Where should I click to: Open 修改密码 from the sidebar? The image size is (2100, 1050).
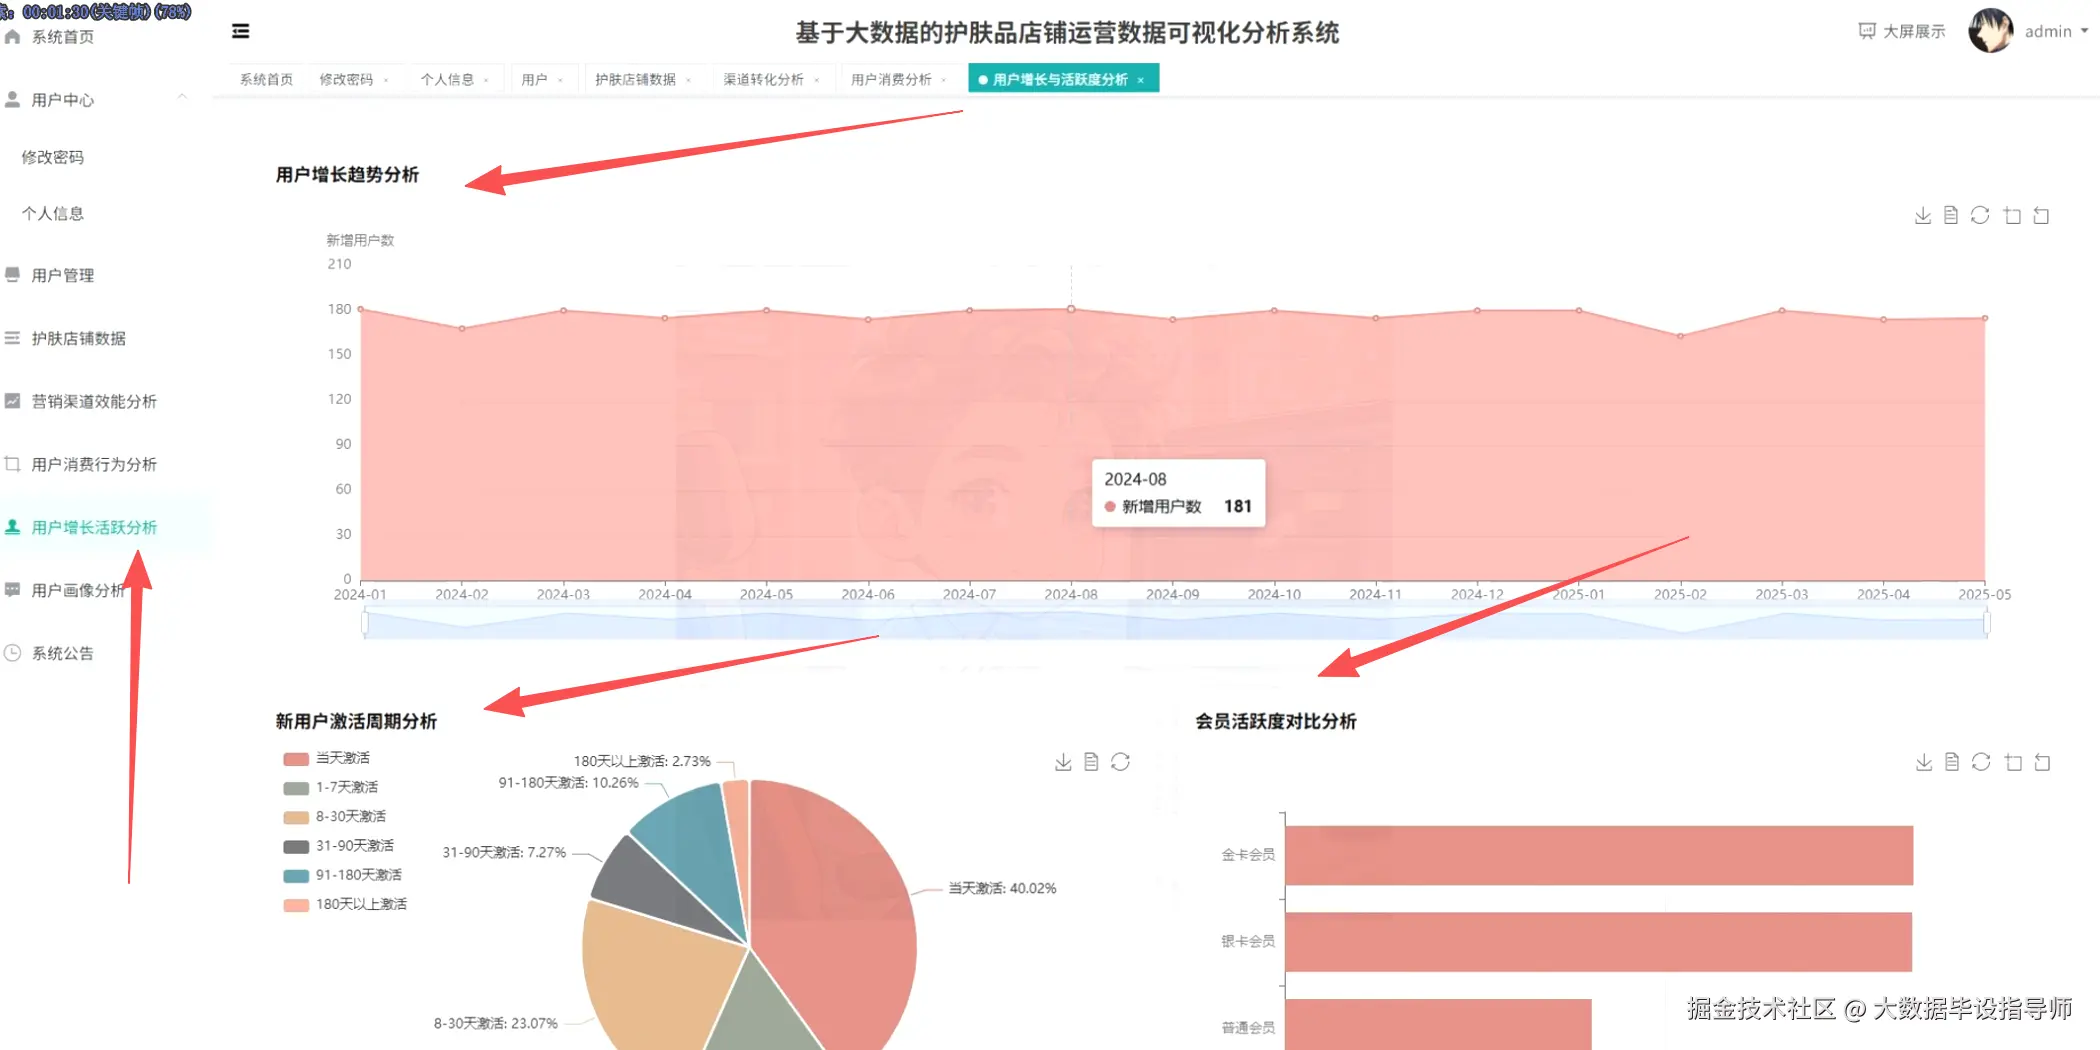coord(52,157)
